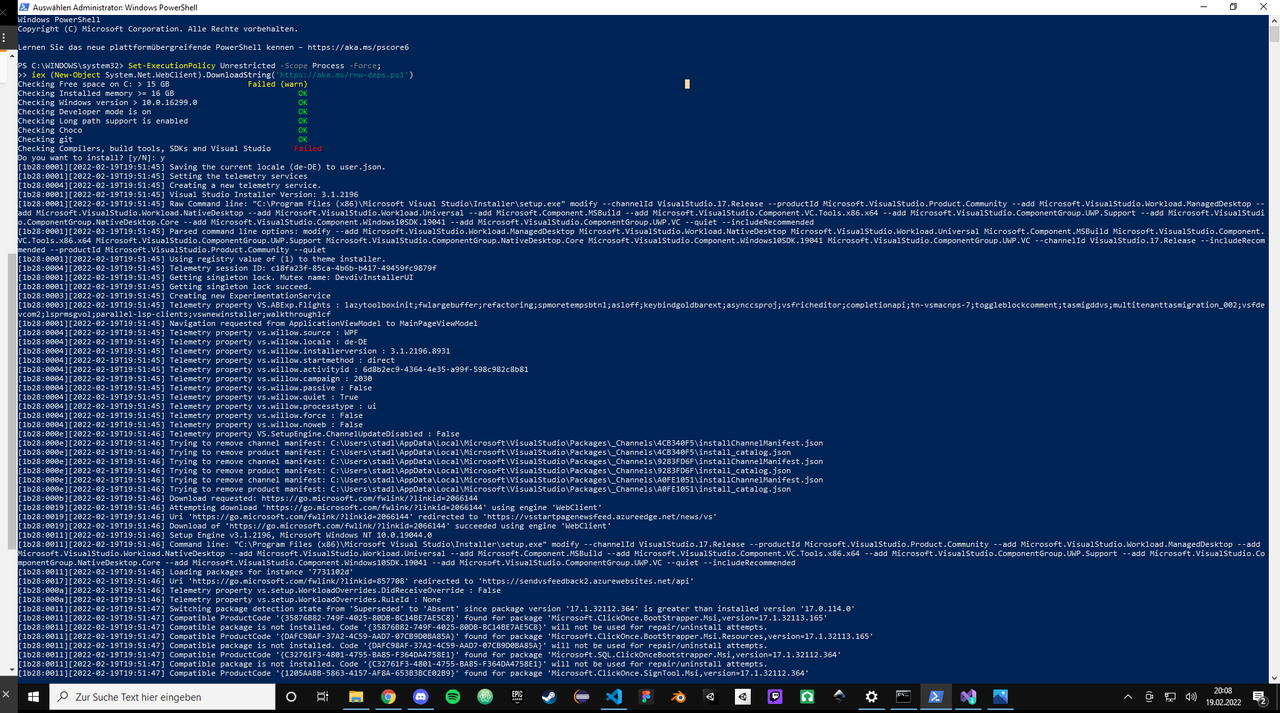Close the Administrator PowerShell window

coord(1265,6)
